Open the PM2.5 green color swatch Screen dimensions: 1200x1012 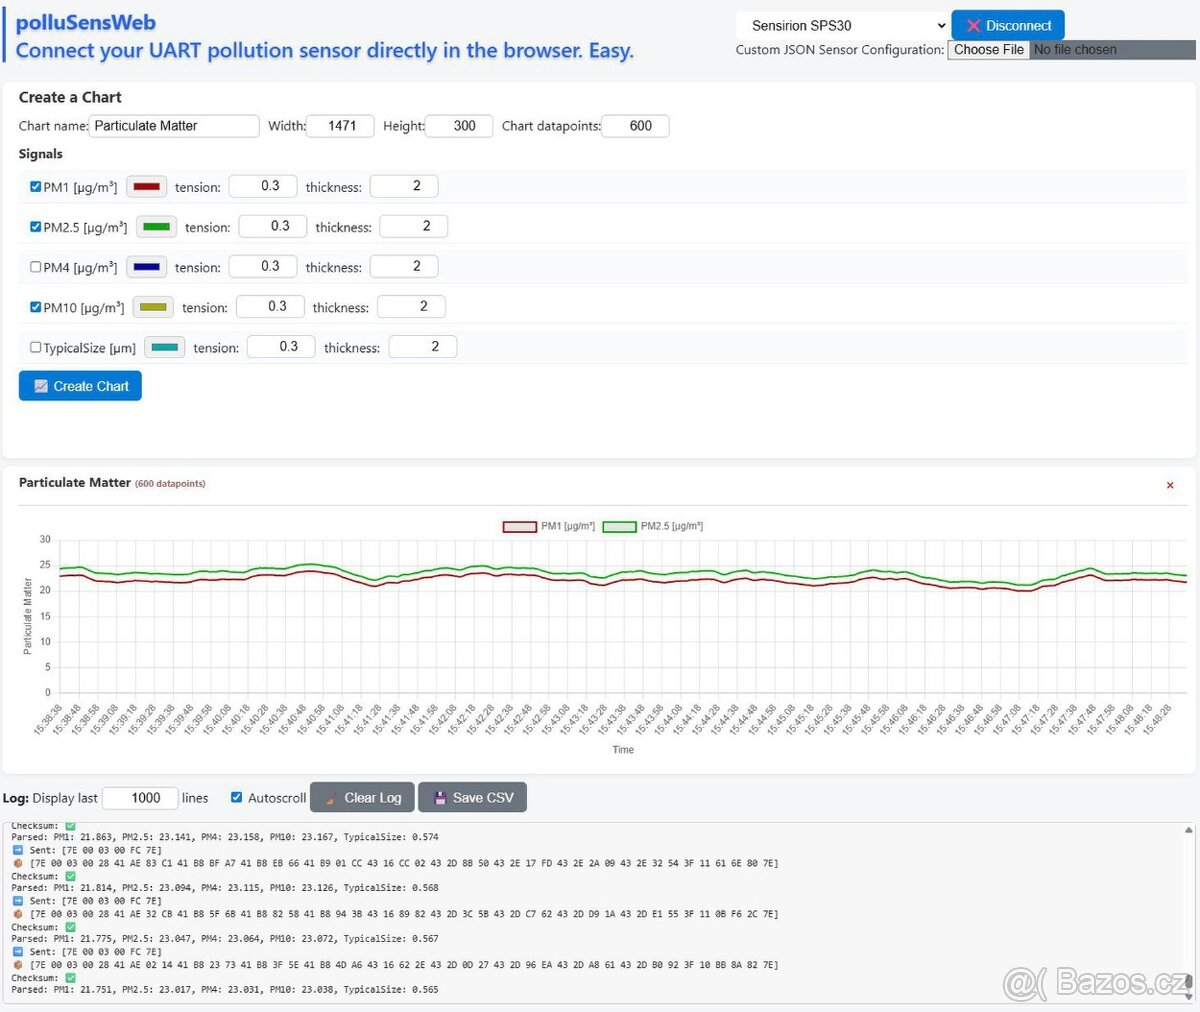tap(156, 227)
